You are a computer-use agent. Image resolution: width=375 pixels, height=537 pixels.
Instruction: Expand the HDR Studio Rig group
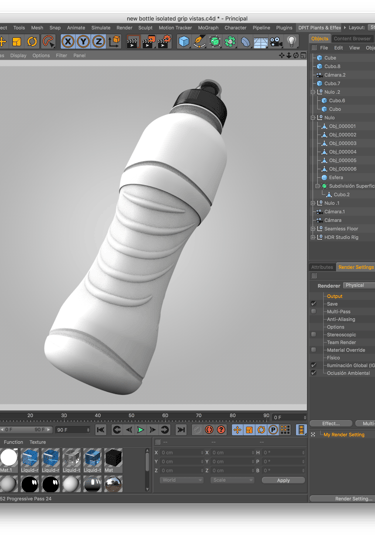click(313, 237)
